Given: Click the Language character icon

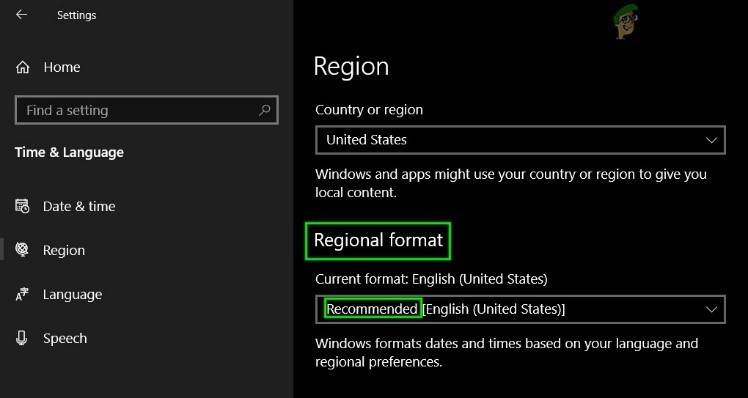Looking at the screenshot, I should click(22, 294).
